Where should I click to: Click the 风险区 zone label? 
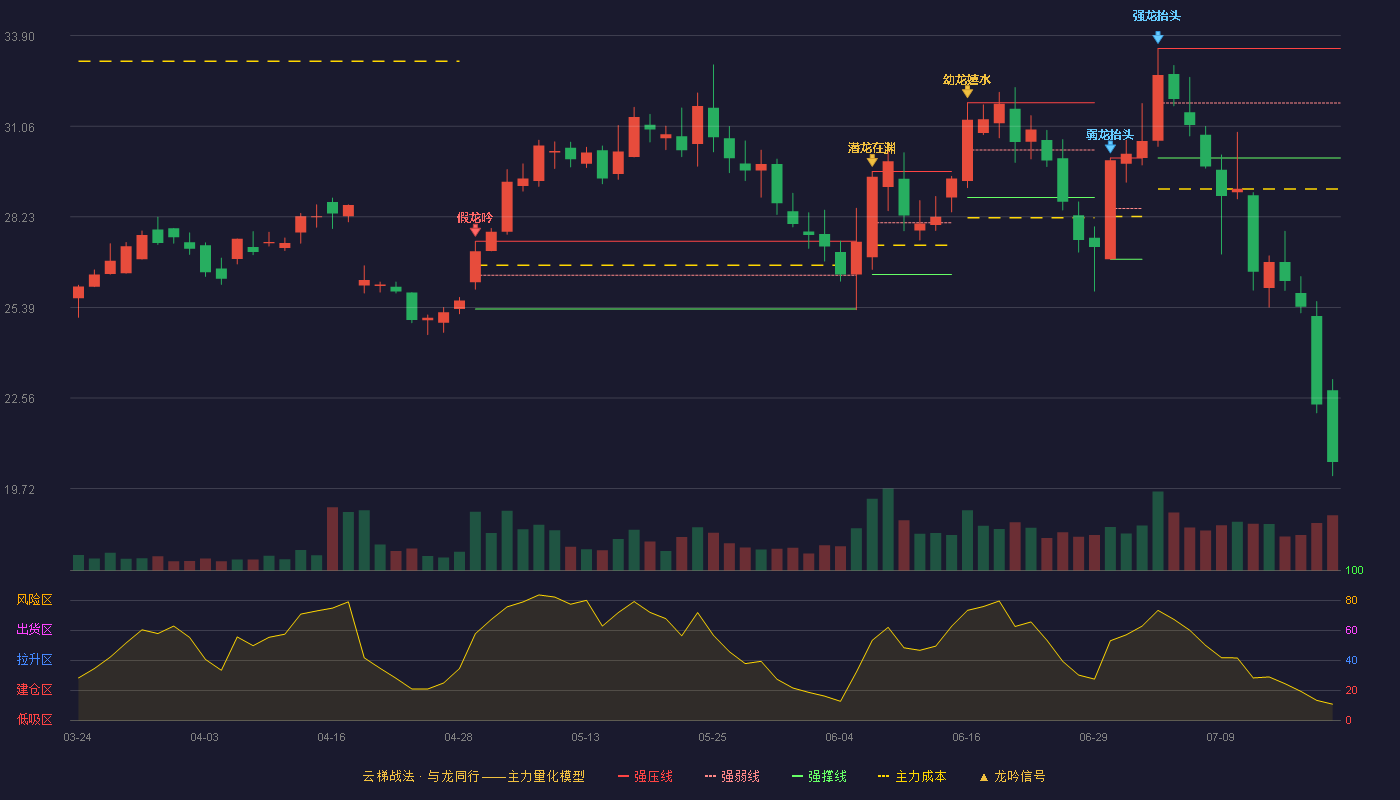click(x=34, y=600)
